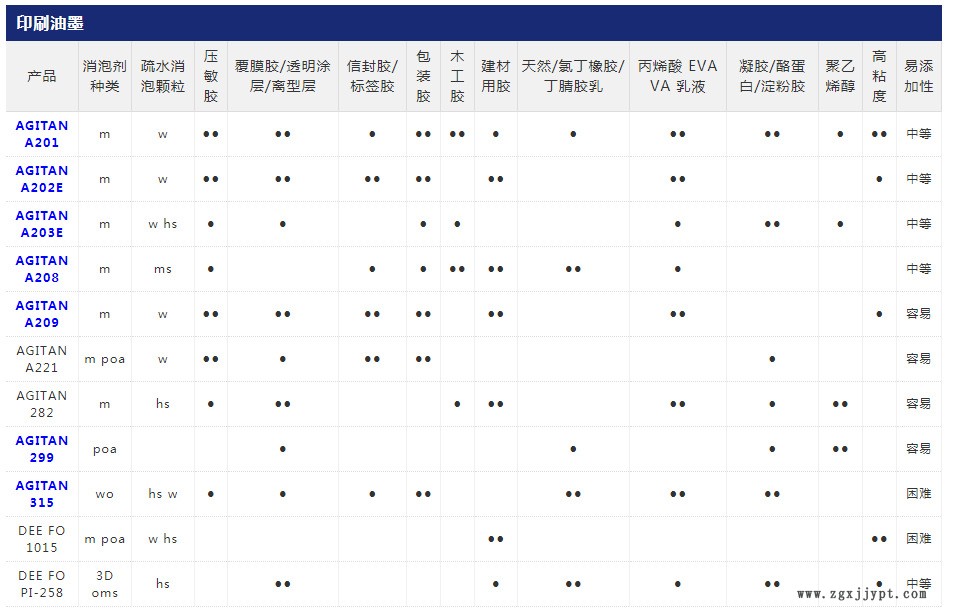The height and width of the screenshot is (616, 954).
Task: Click 'm poa' in the AGITAN A221 row
Action: click(x=105, y=359)
